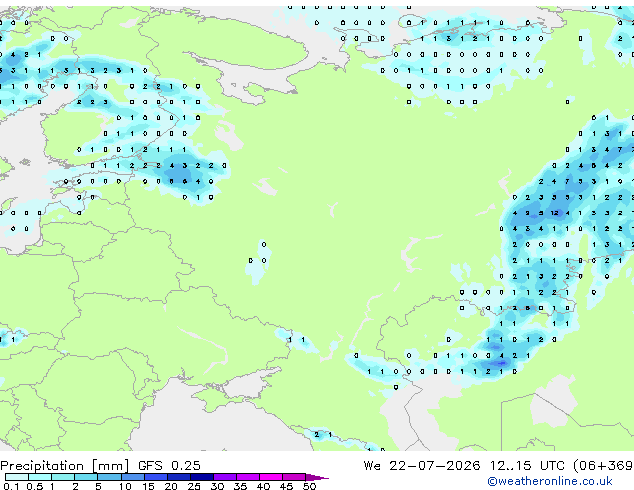Select the 25–30 mm dark blue legend swatch
Image resolution: width=634 pixels, height=490 pixels.
[x=202, y=477]
